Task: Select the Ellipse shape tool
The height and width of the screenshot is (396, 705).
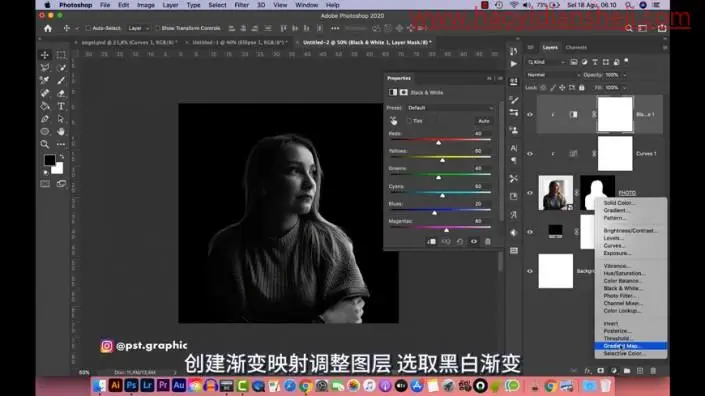Action: [x=45, y=132]
